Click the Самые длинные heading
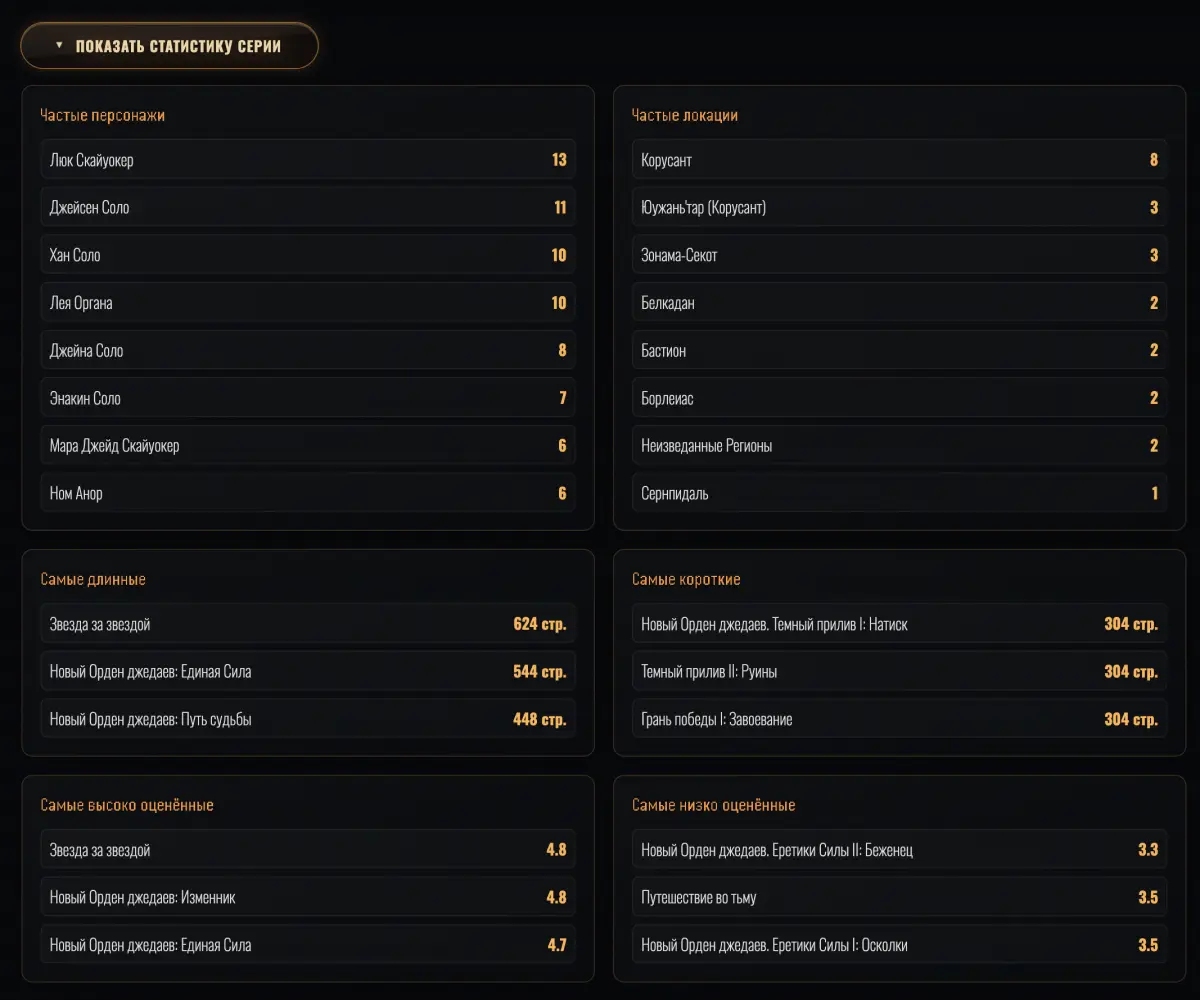This screenshot has width=1200, height=1000. (93, 579)
